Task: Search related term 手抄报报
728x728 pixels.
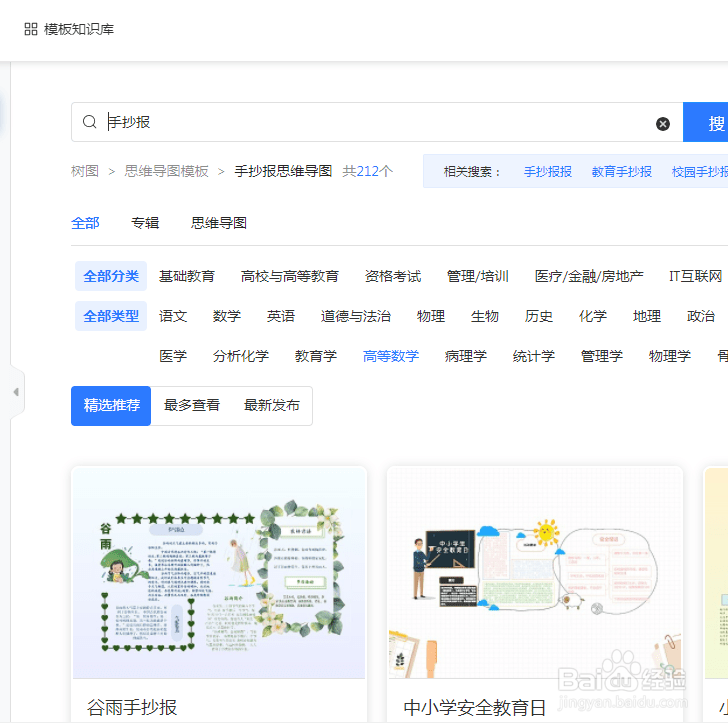Action: [547, 172]
